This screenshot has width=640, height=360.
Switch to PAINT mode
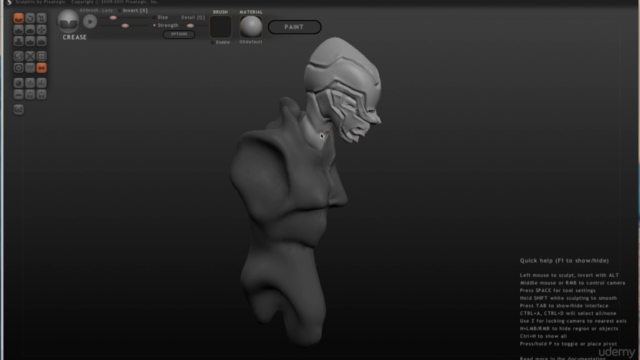pyautogui.click(x=294, y=27)
